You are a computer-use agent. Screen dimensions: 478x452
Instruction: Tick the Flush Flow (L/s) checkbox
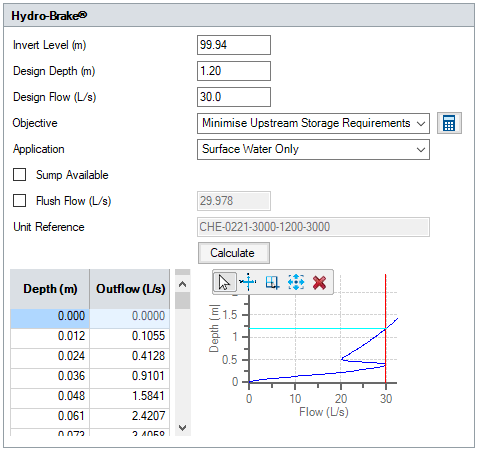19,200
